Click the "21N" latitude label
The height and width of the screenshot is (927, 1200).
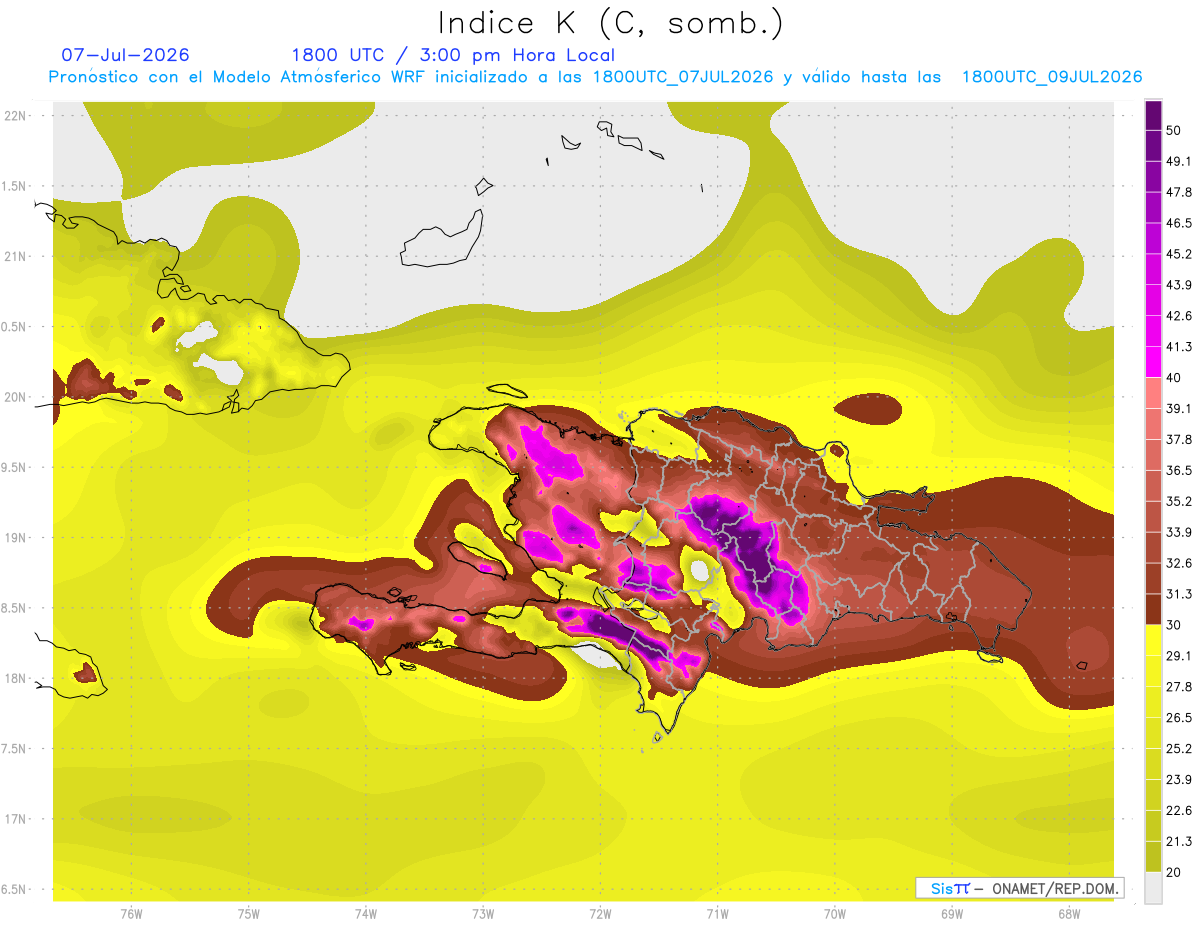(x=15, y=256)
